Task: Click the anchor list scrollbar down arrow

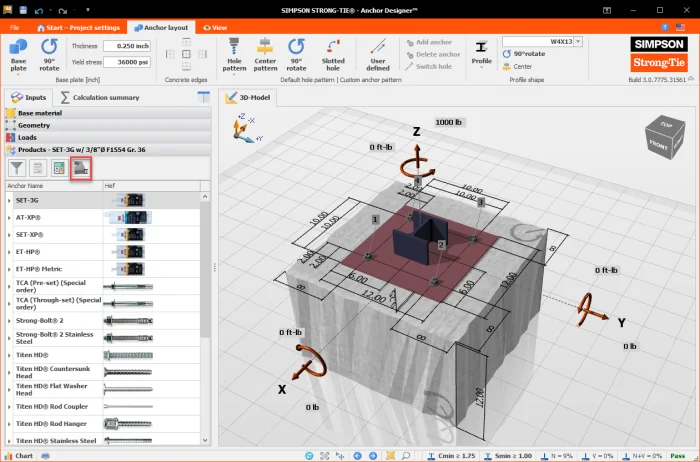Action: coord(205,440)
